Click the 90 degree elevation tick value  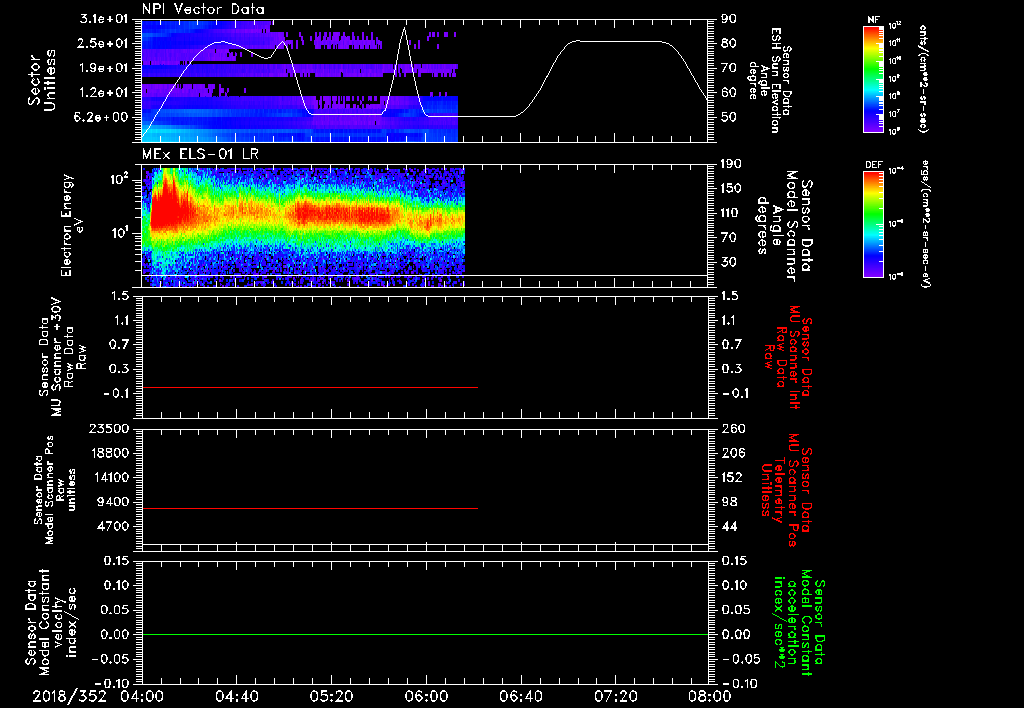(x=728, y=19)
